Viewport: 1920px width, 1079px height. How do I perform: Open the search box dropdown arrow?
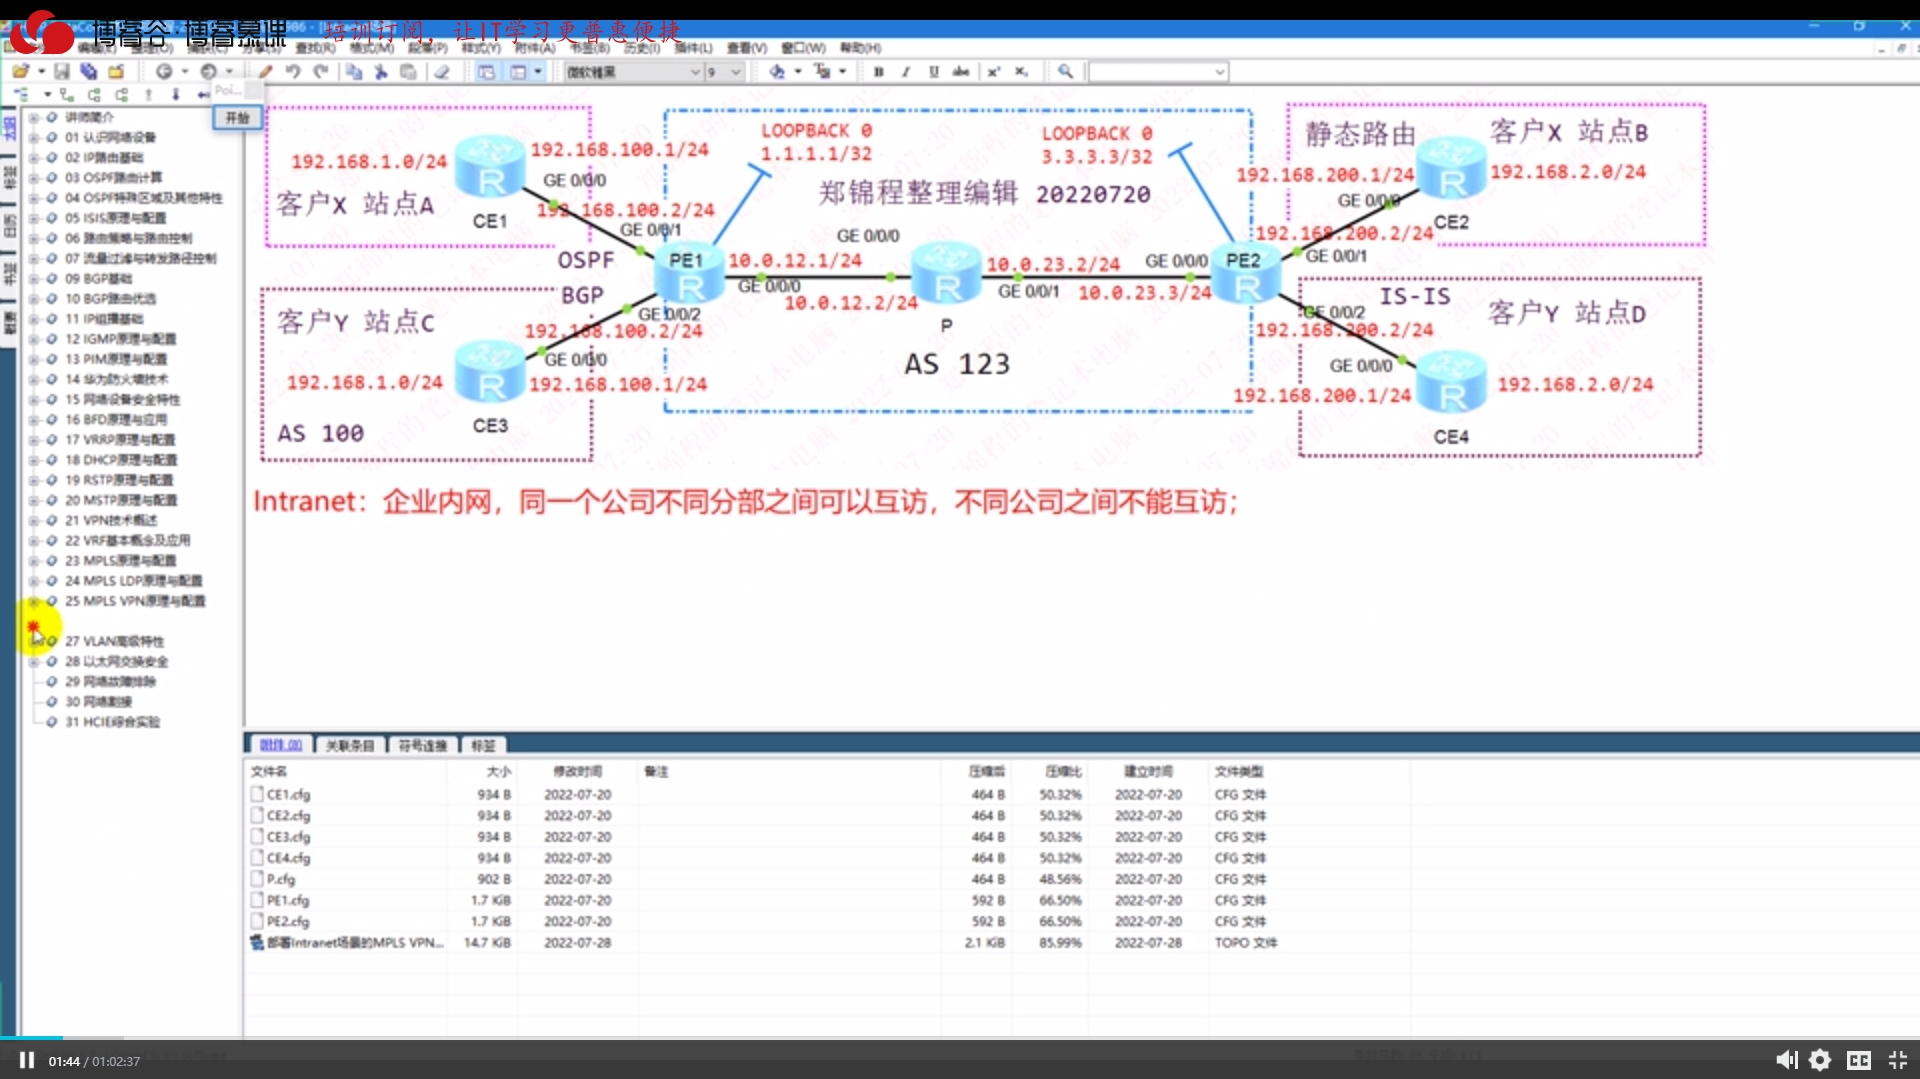pos(1219,72)
